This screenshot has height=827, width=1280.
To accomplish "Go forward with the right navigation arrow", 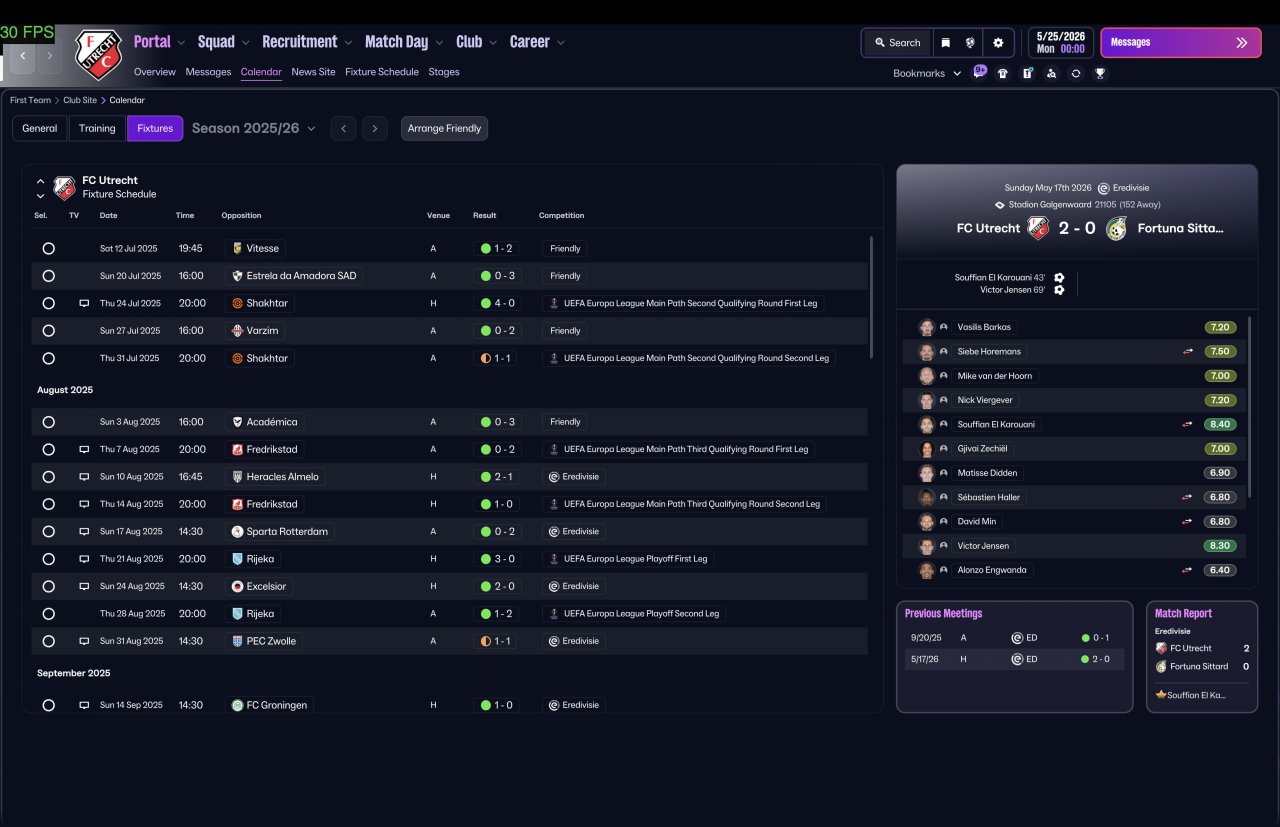I will click(49, 56).
